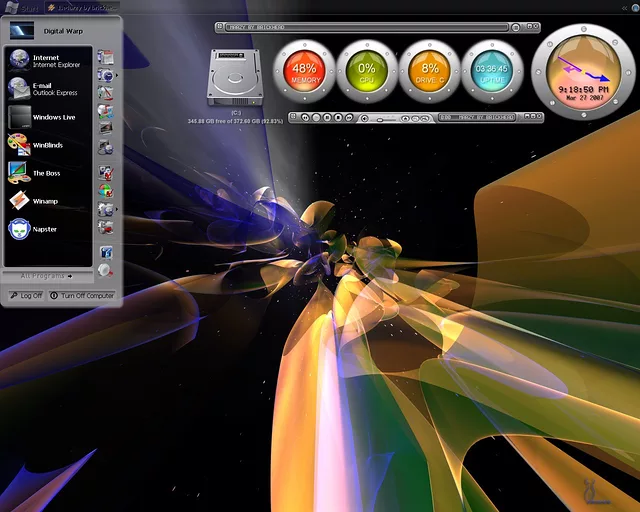Click the orange Drive C 8% gauge
640x512 pixels.
point(430,72)
